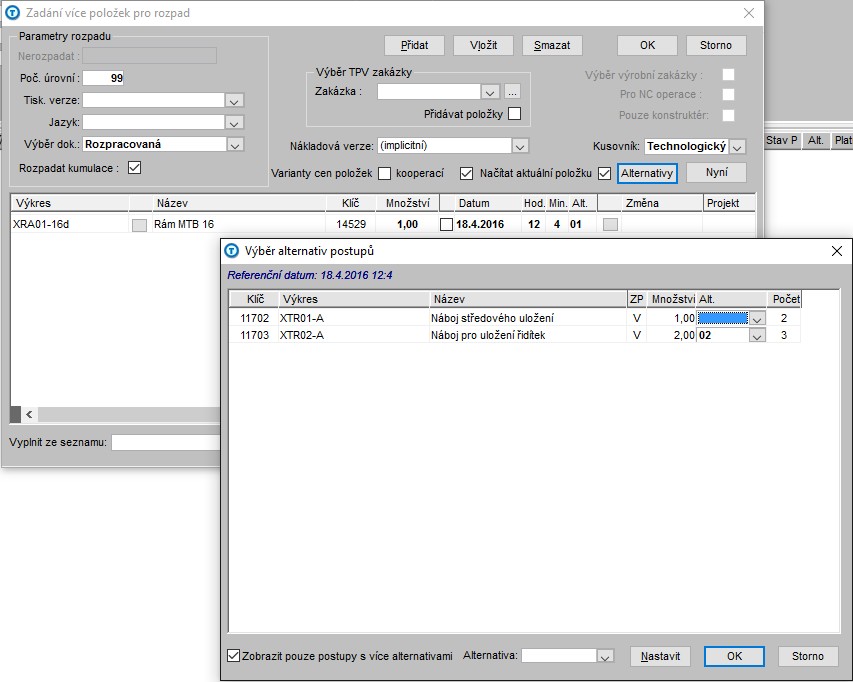Click the gray square button next to XRA01-16d

pos(139,225)
